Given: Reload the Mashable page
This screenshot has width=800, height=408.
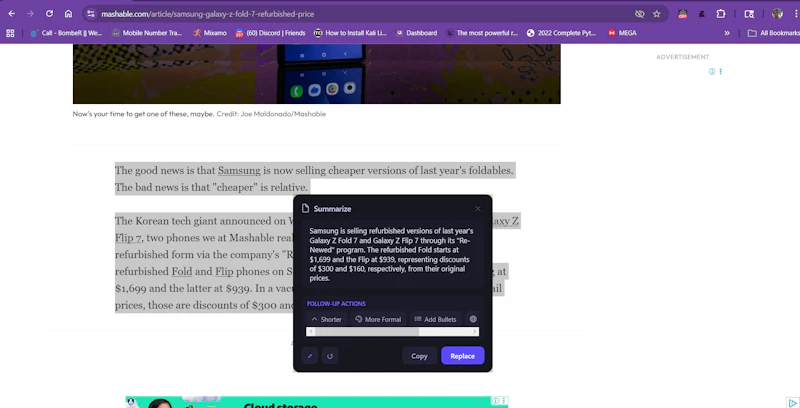Looking at the screenshot, I should [x=49, y=14].
